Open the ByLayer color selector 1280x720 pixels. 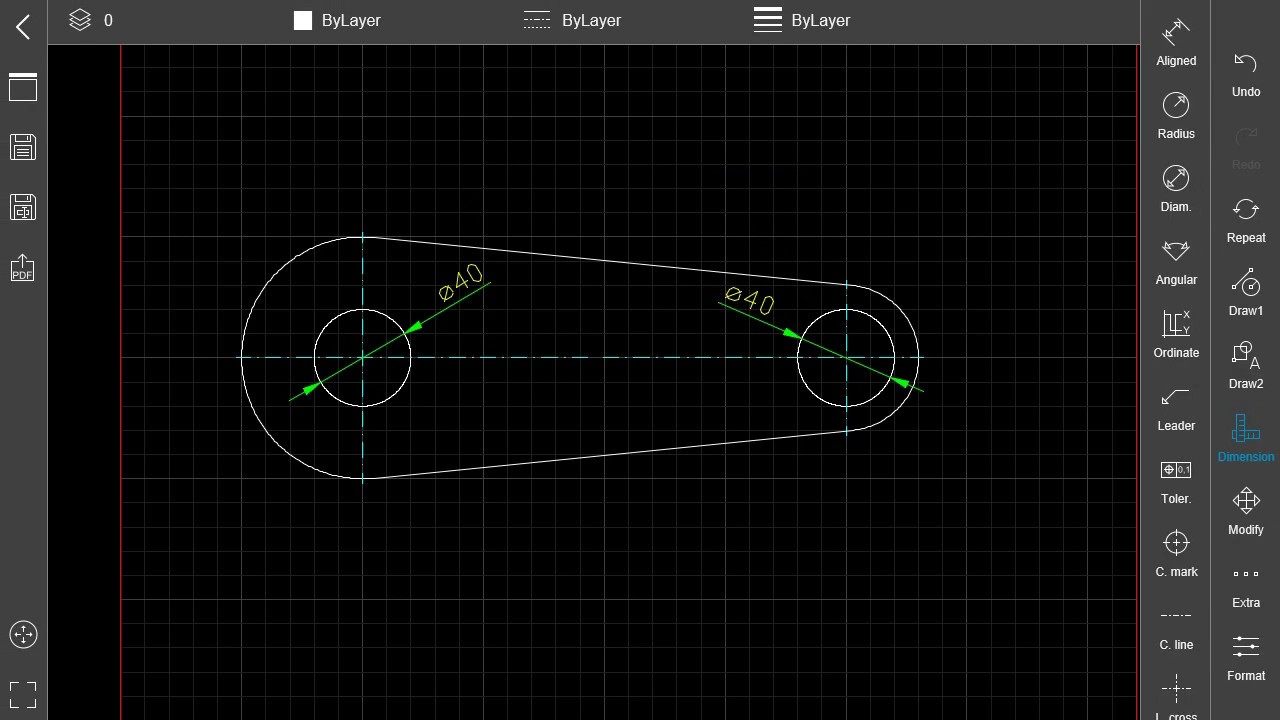click(337, 20)
